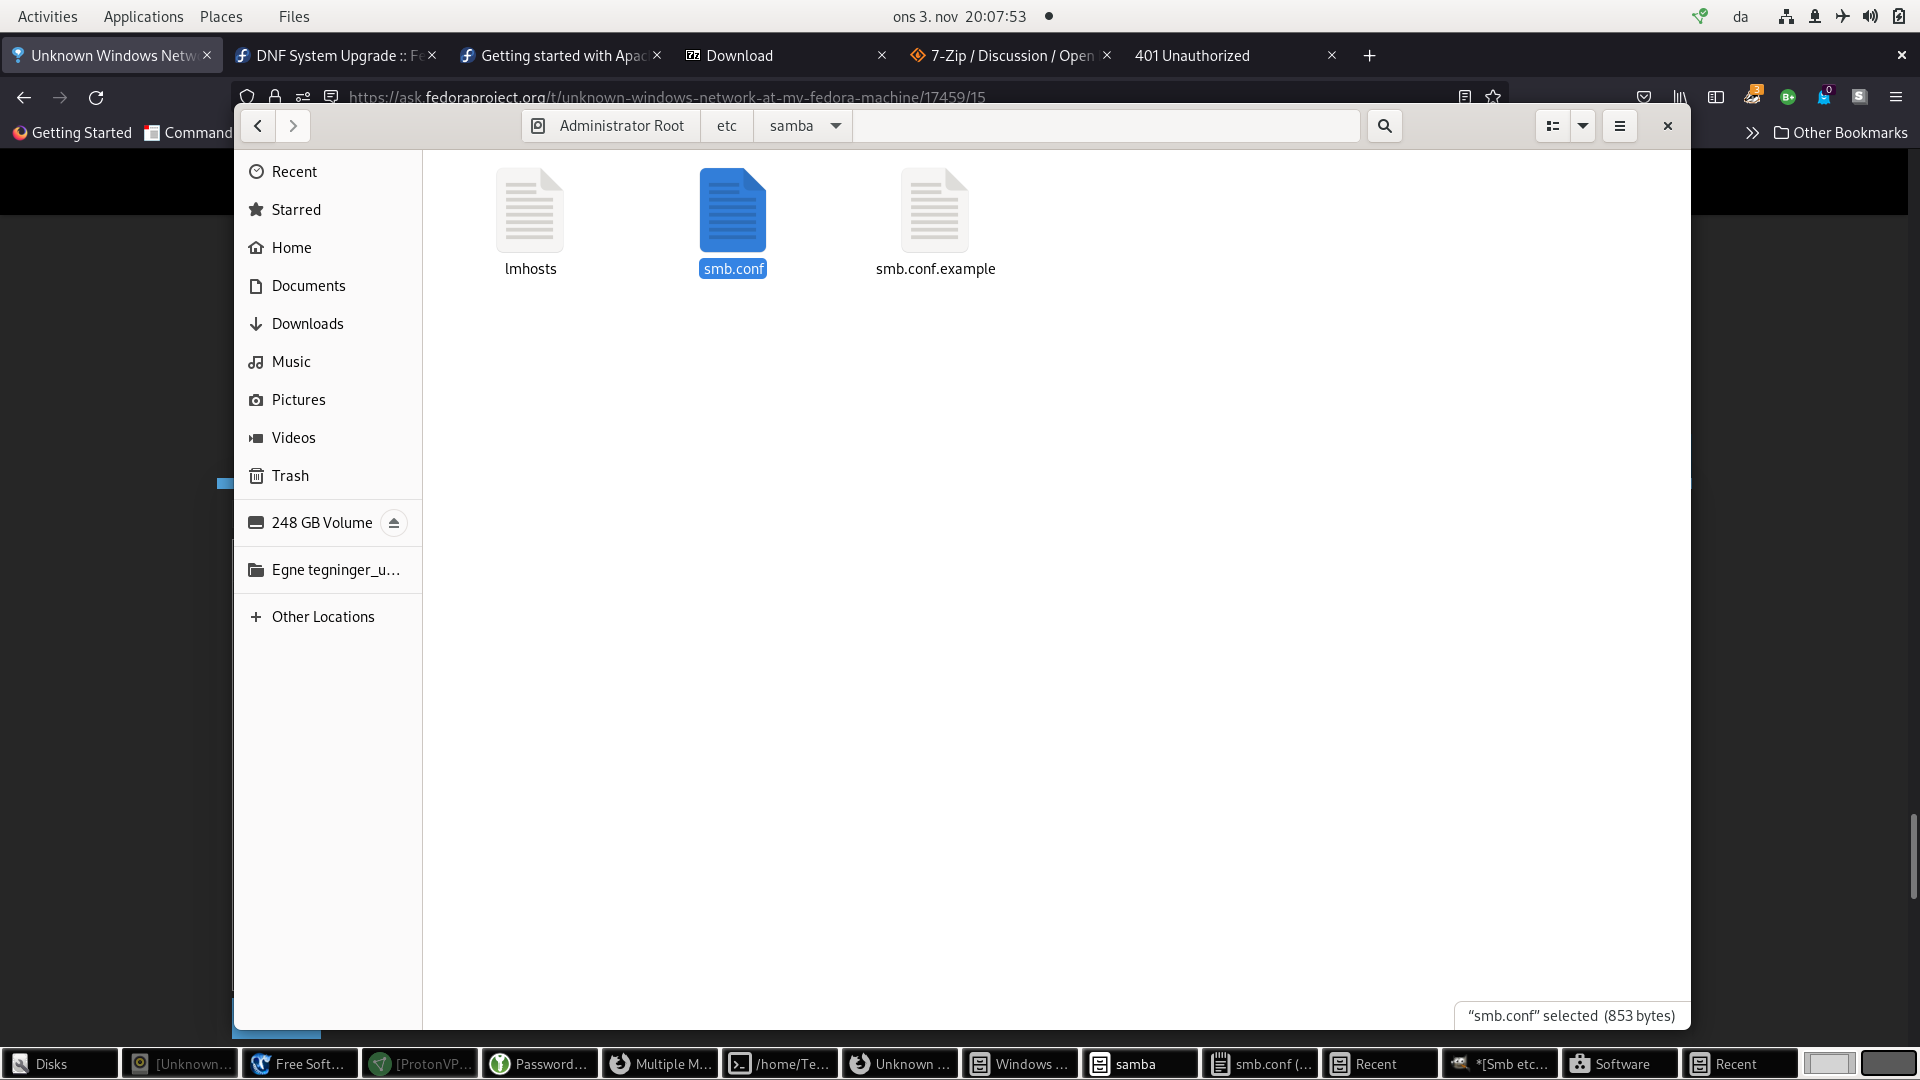Open the Files hamburger menu
This screenshot has height=1080, width=1920.
pos(1620,126)
